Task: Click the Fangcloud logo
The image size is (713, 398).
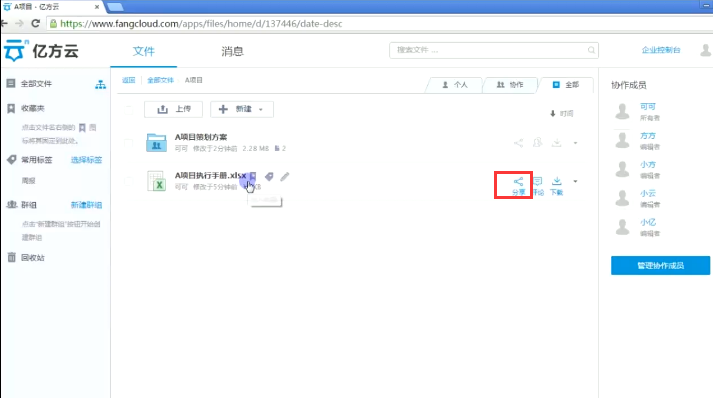Action: point(41,51)
